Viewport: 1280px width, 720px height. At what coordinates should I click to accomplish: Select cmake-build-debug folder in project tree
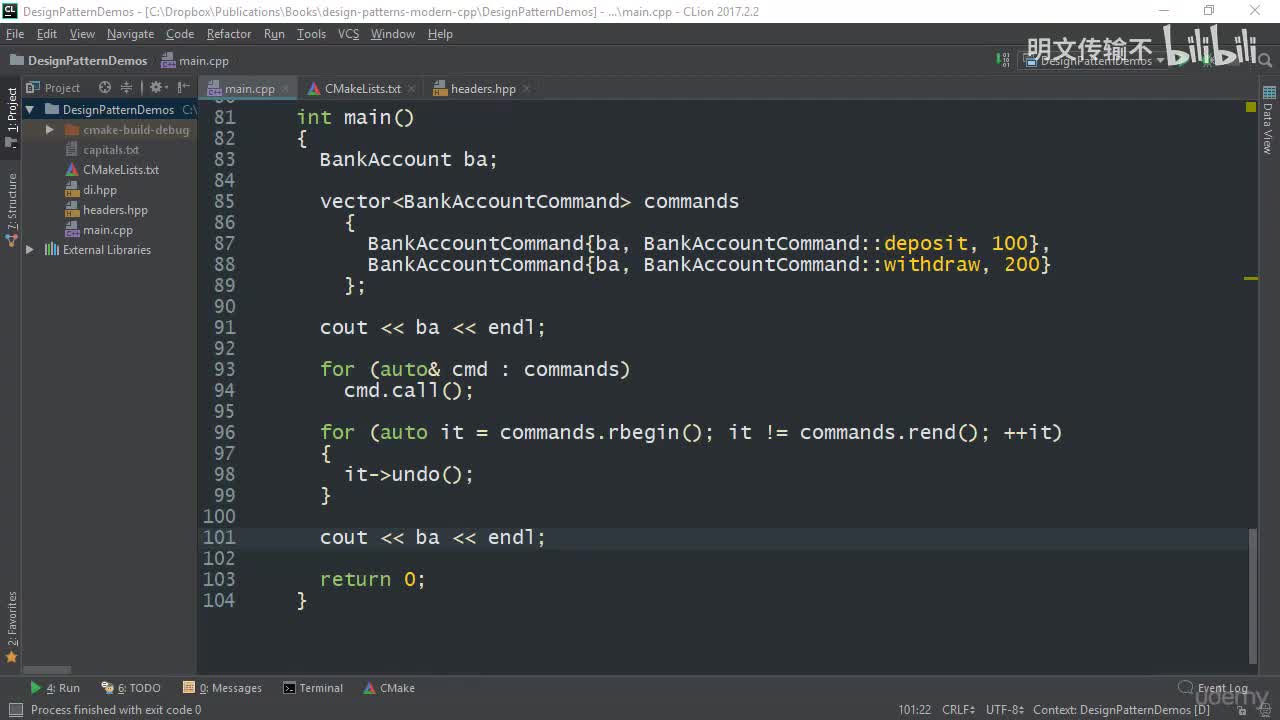(136, 130)
